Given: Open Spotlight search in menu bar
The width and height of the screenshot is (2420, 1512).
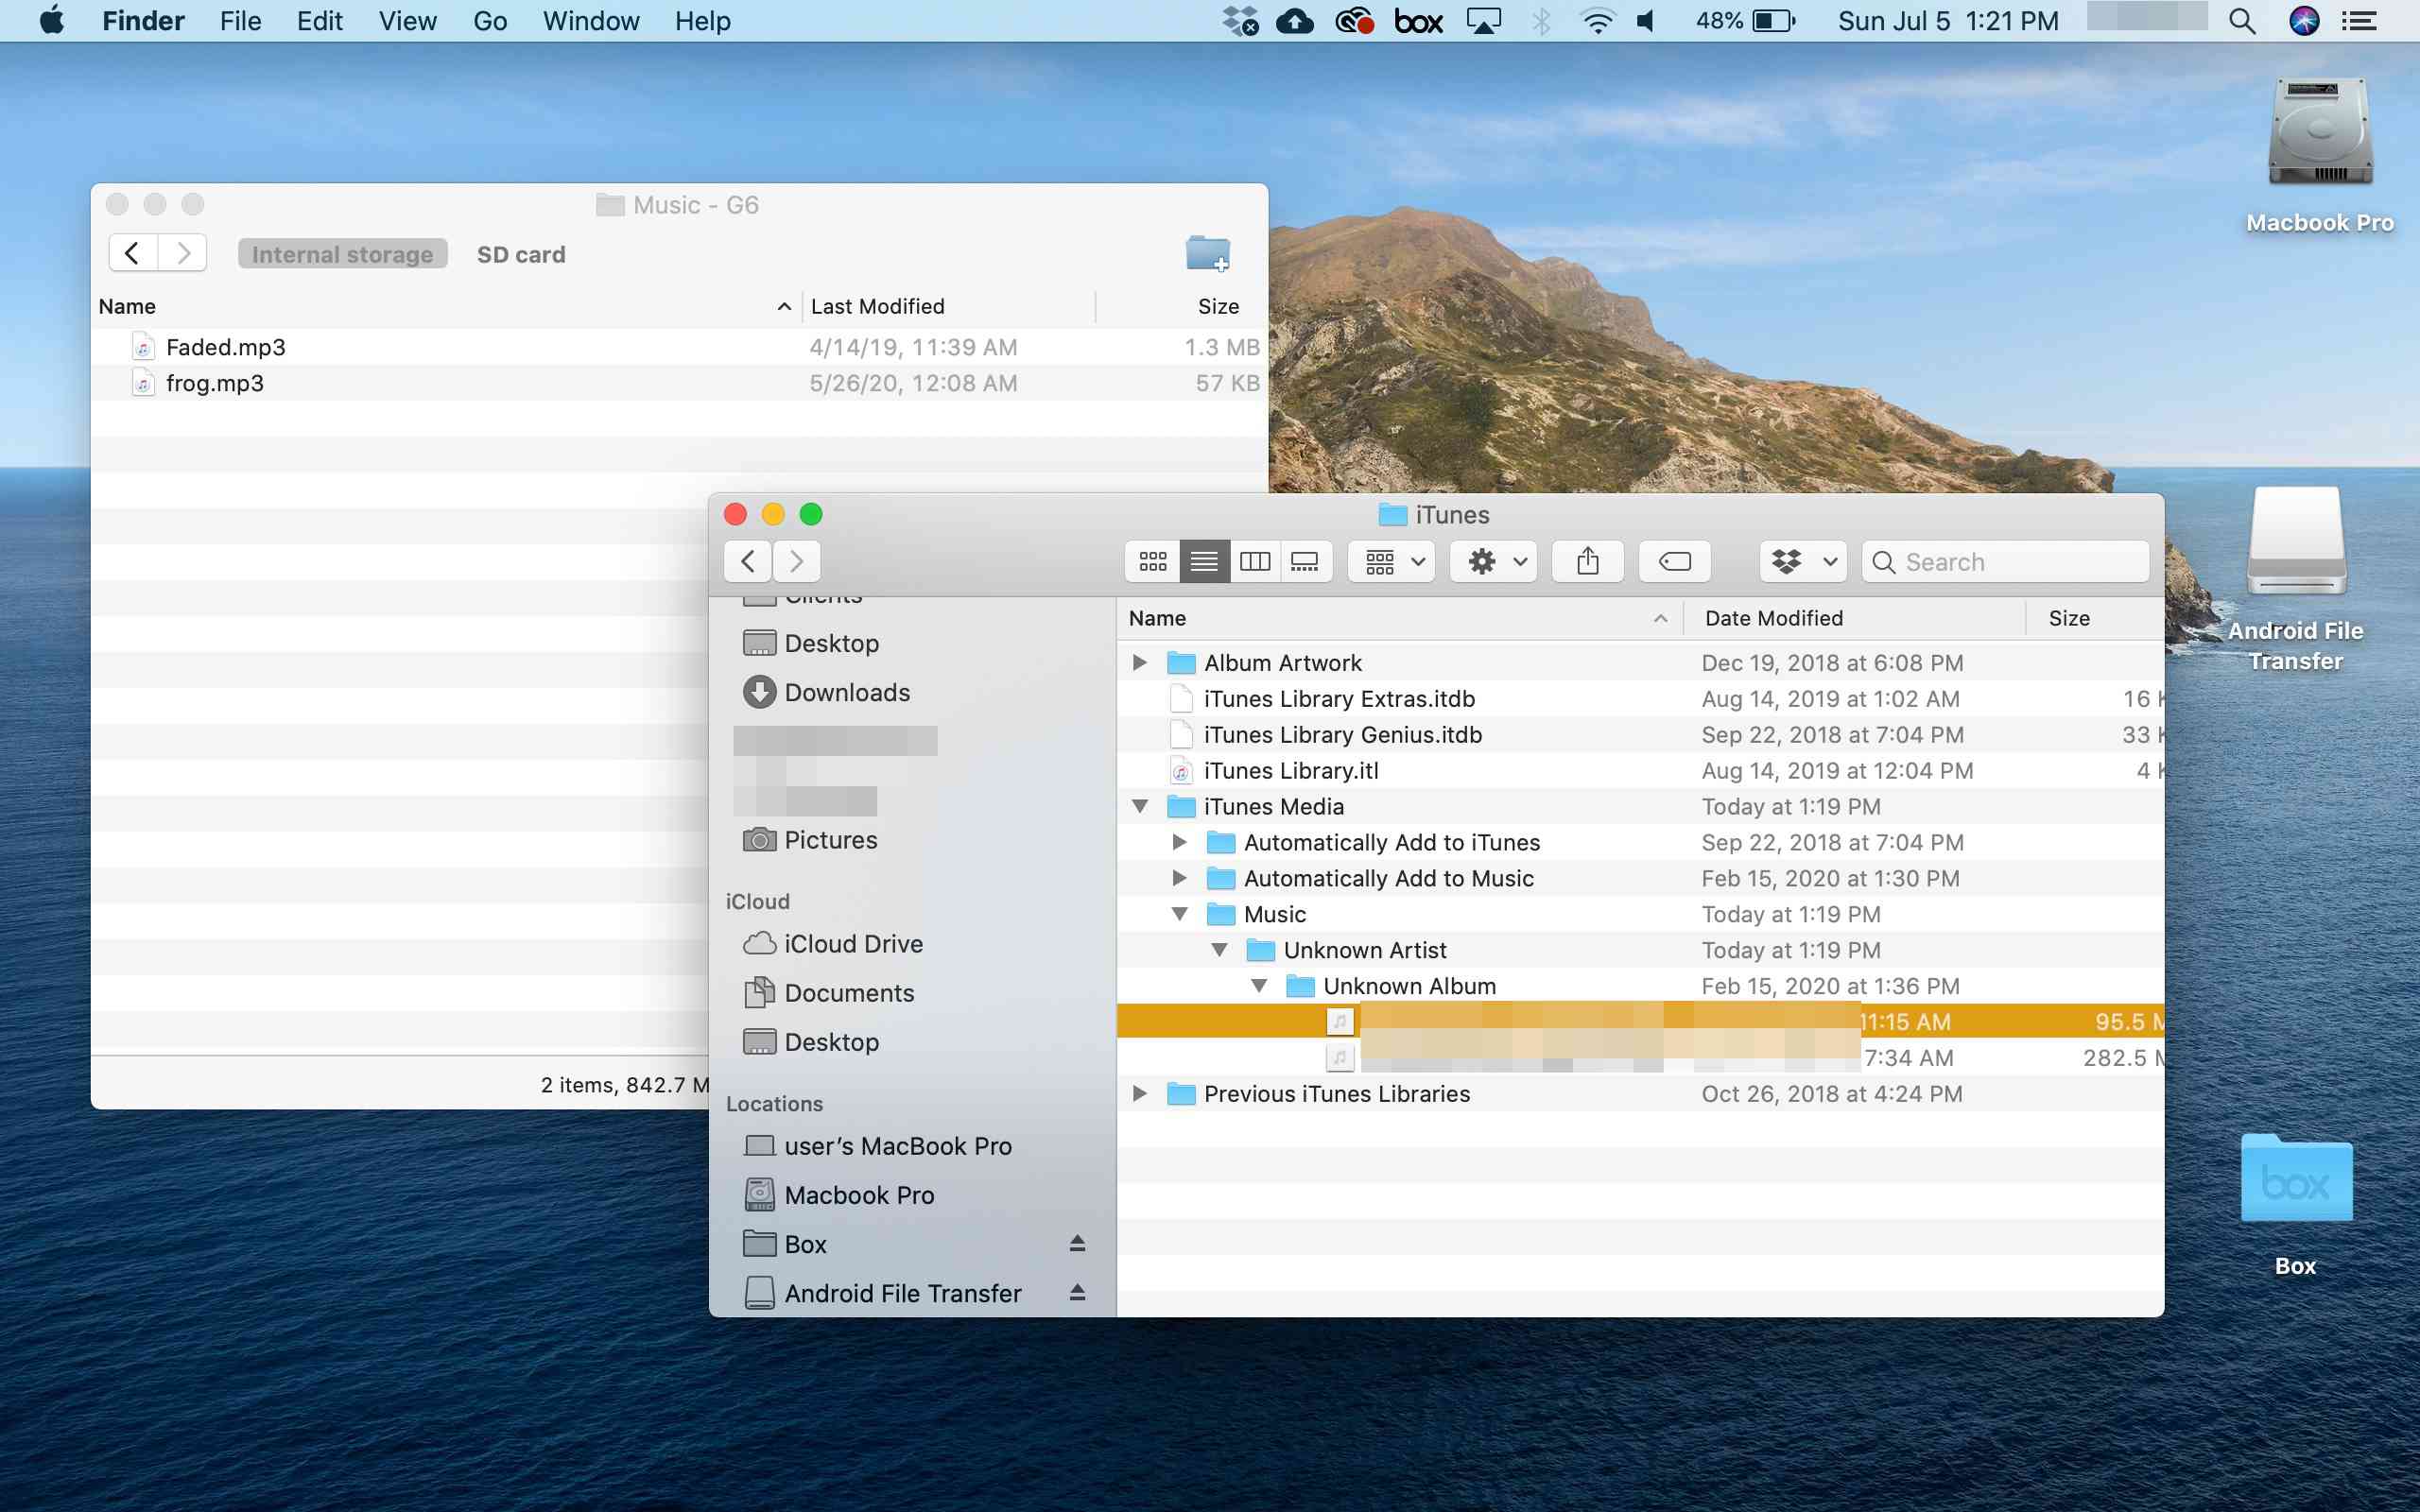Looking at the screenshot, I should click(2242, 21).
